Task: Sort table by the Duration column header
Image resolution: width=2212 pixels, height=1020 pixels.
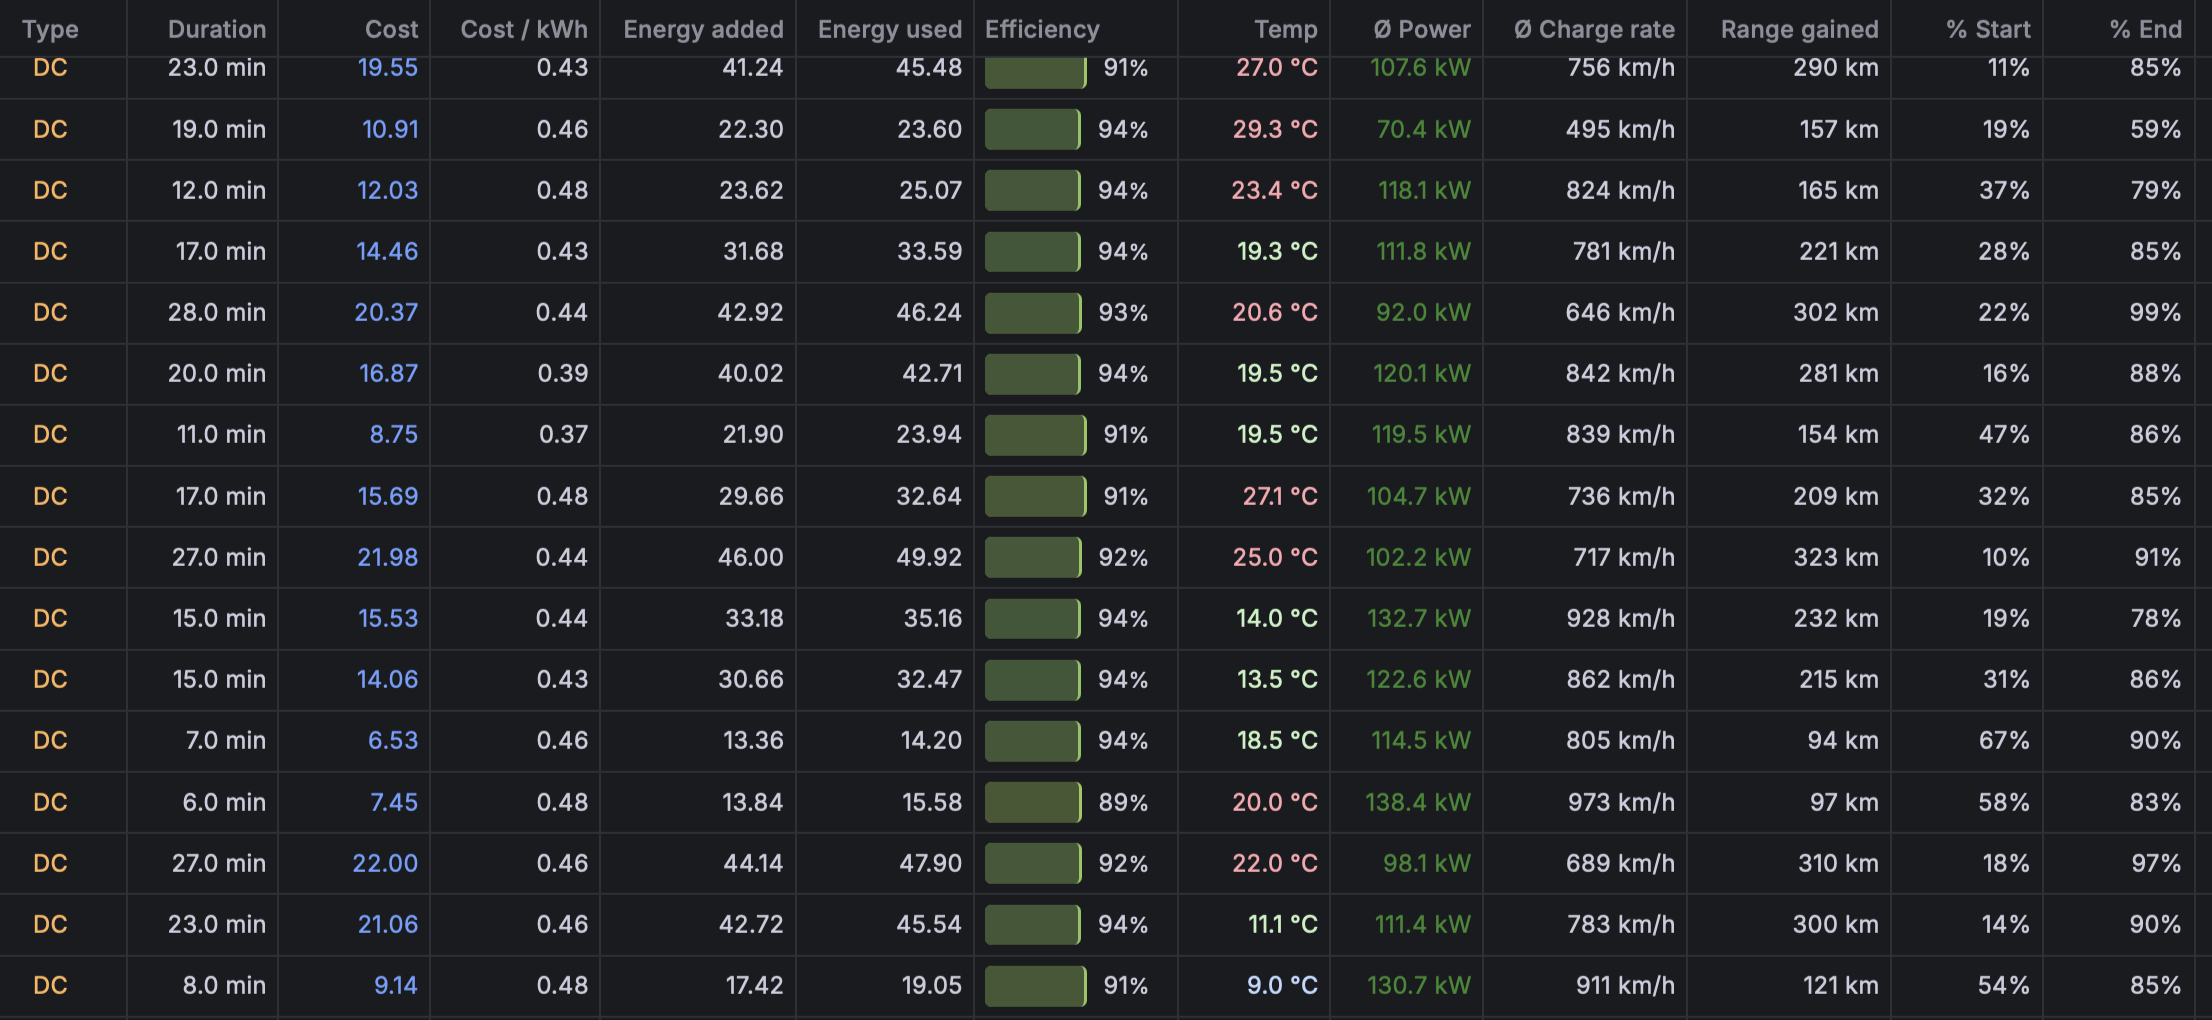Action: point(216,29)
